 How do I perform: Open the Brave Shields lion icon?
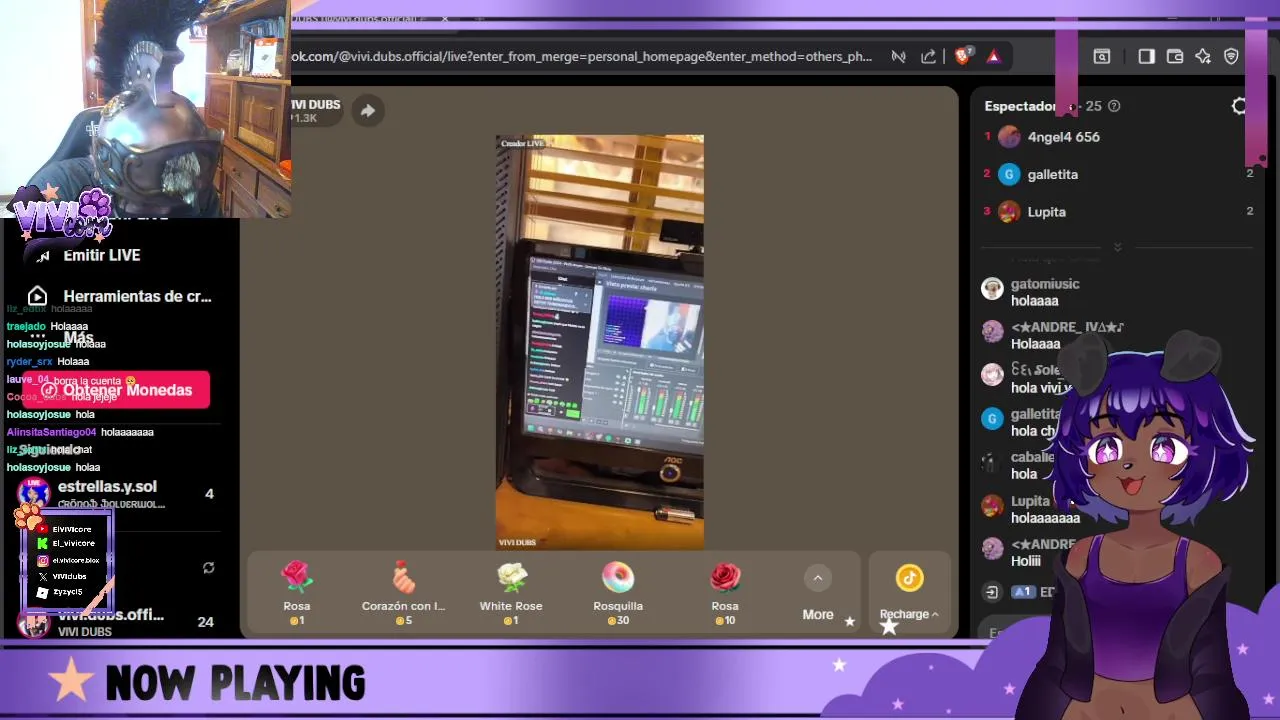(x=962, y=57)
